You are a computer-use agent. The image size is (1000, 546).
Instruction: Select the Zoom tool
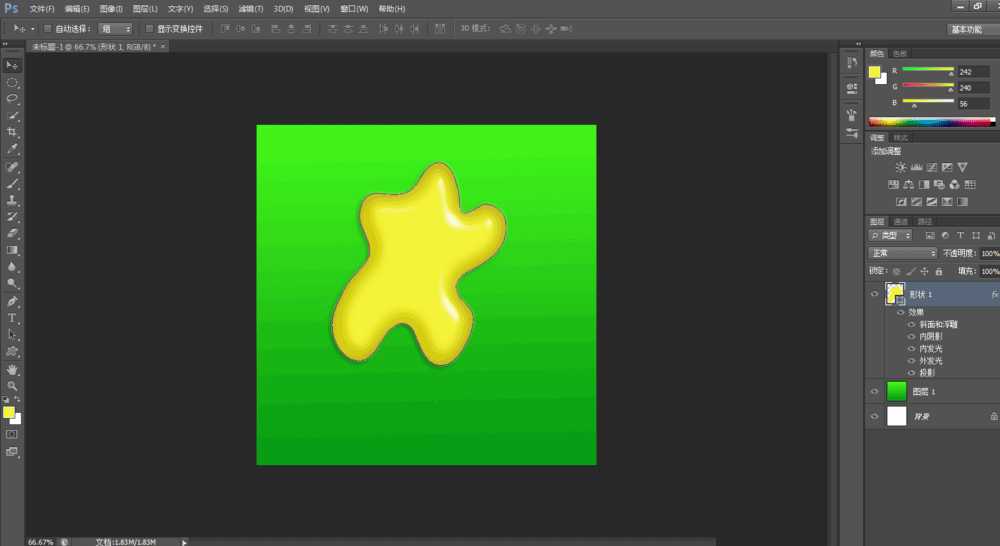12,387
